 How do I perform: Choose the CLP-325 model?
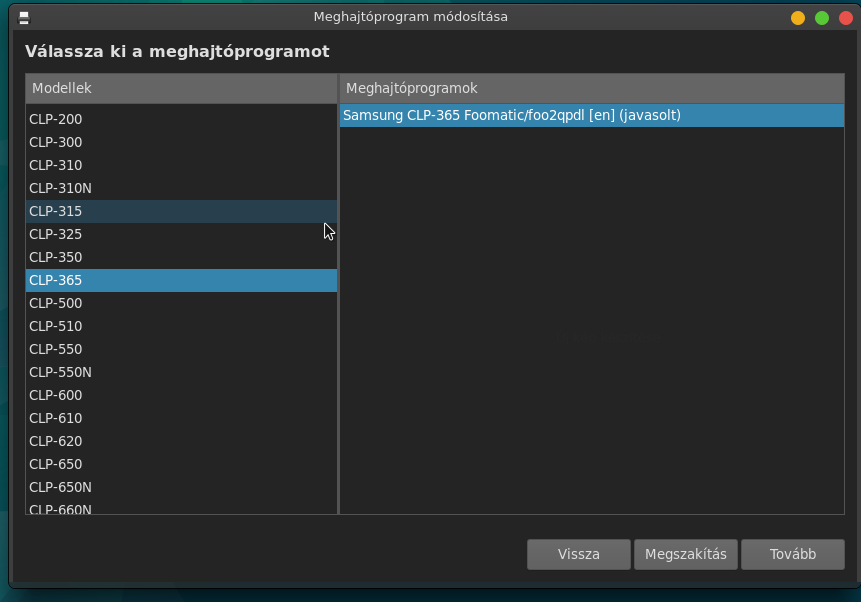click(x=181, y=235)
